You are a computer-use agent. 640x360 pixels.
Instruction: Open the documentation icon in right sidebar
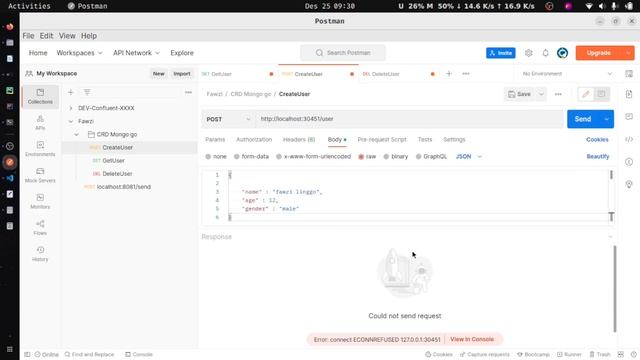[x=629, y=94]
